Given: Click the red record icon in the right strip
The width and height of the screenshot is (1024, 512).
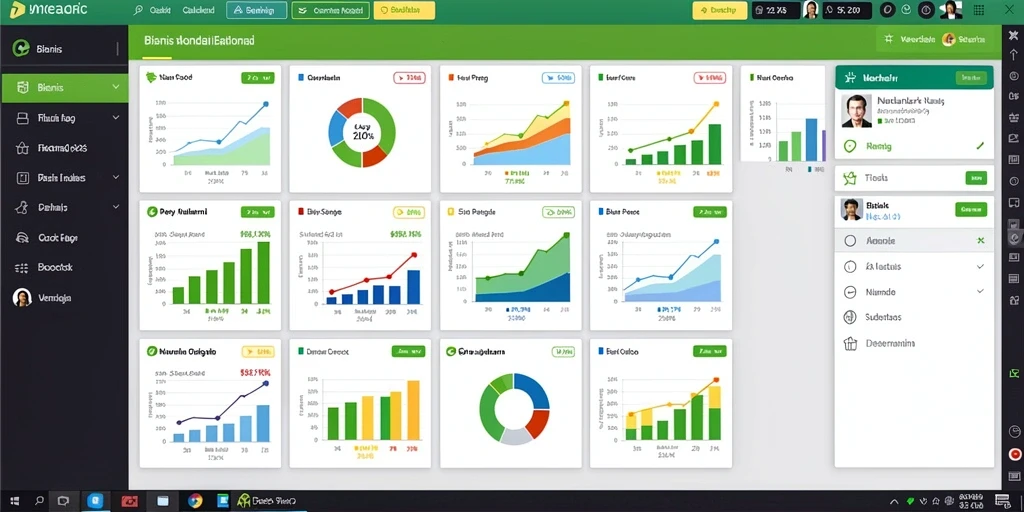Looking at the screenshot, I should point(1014,454).
